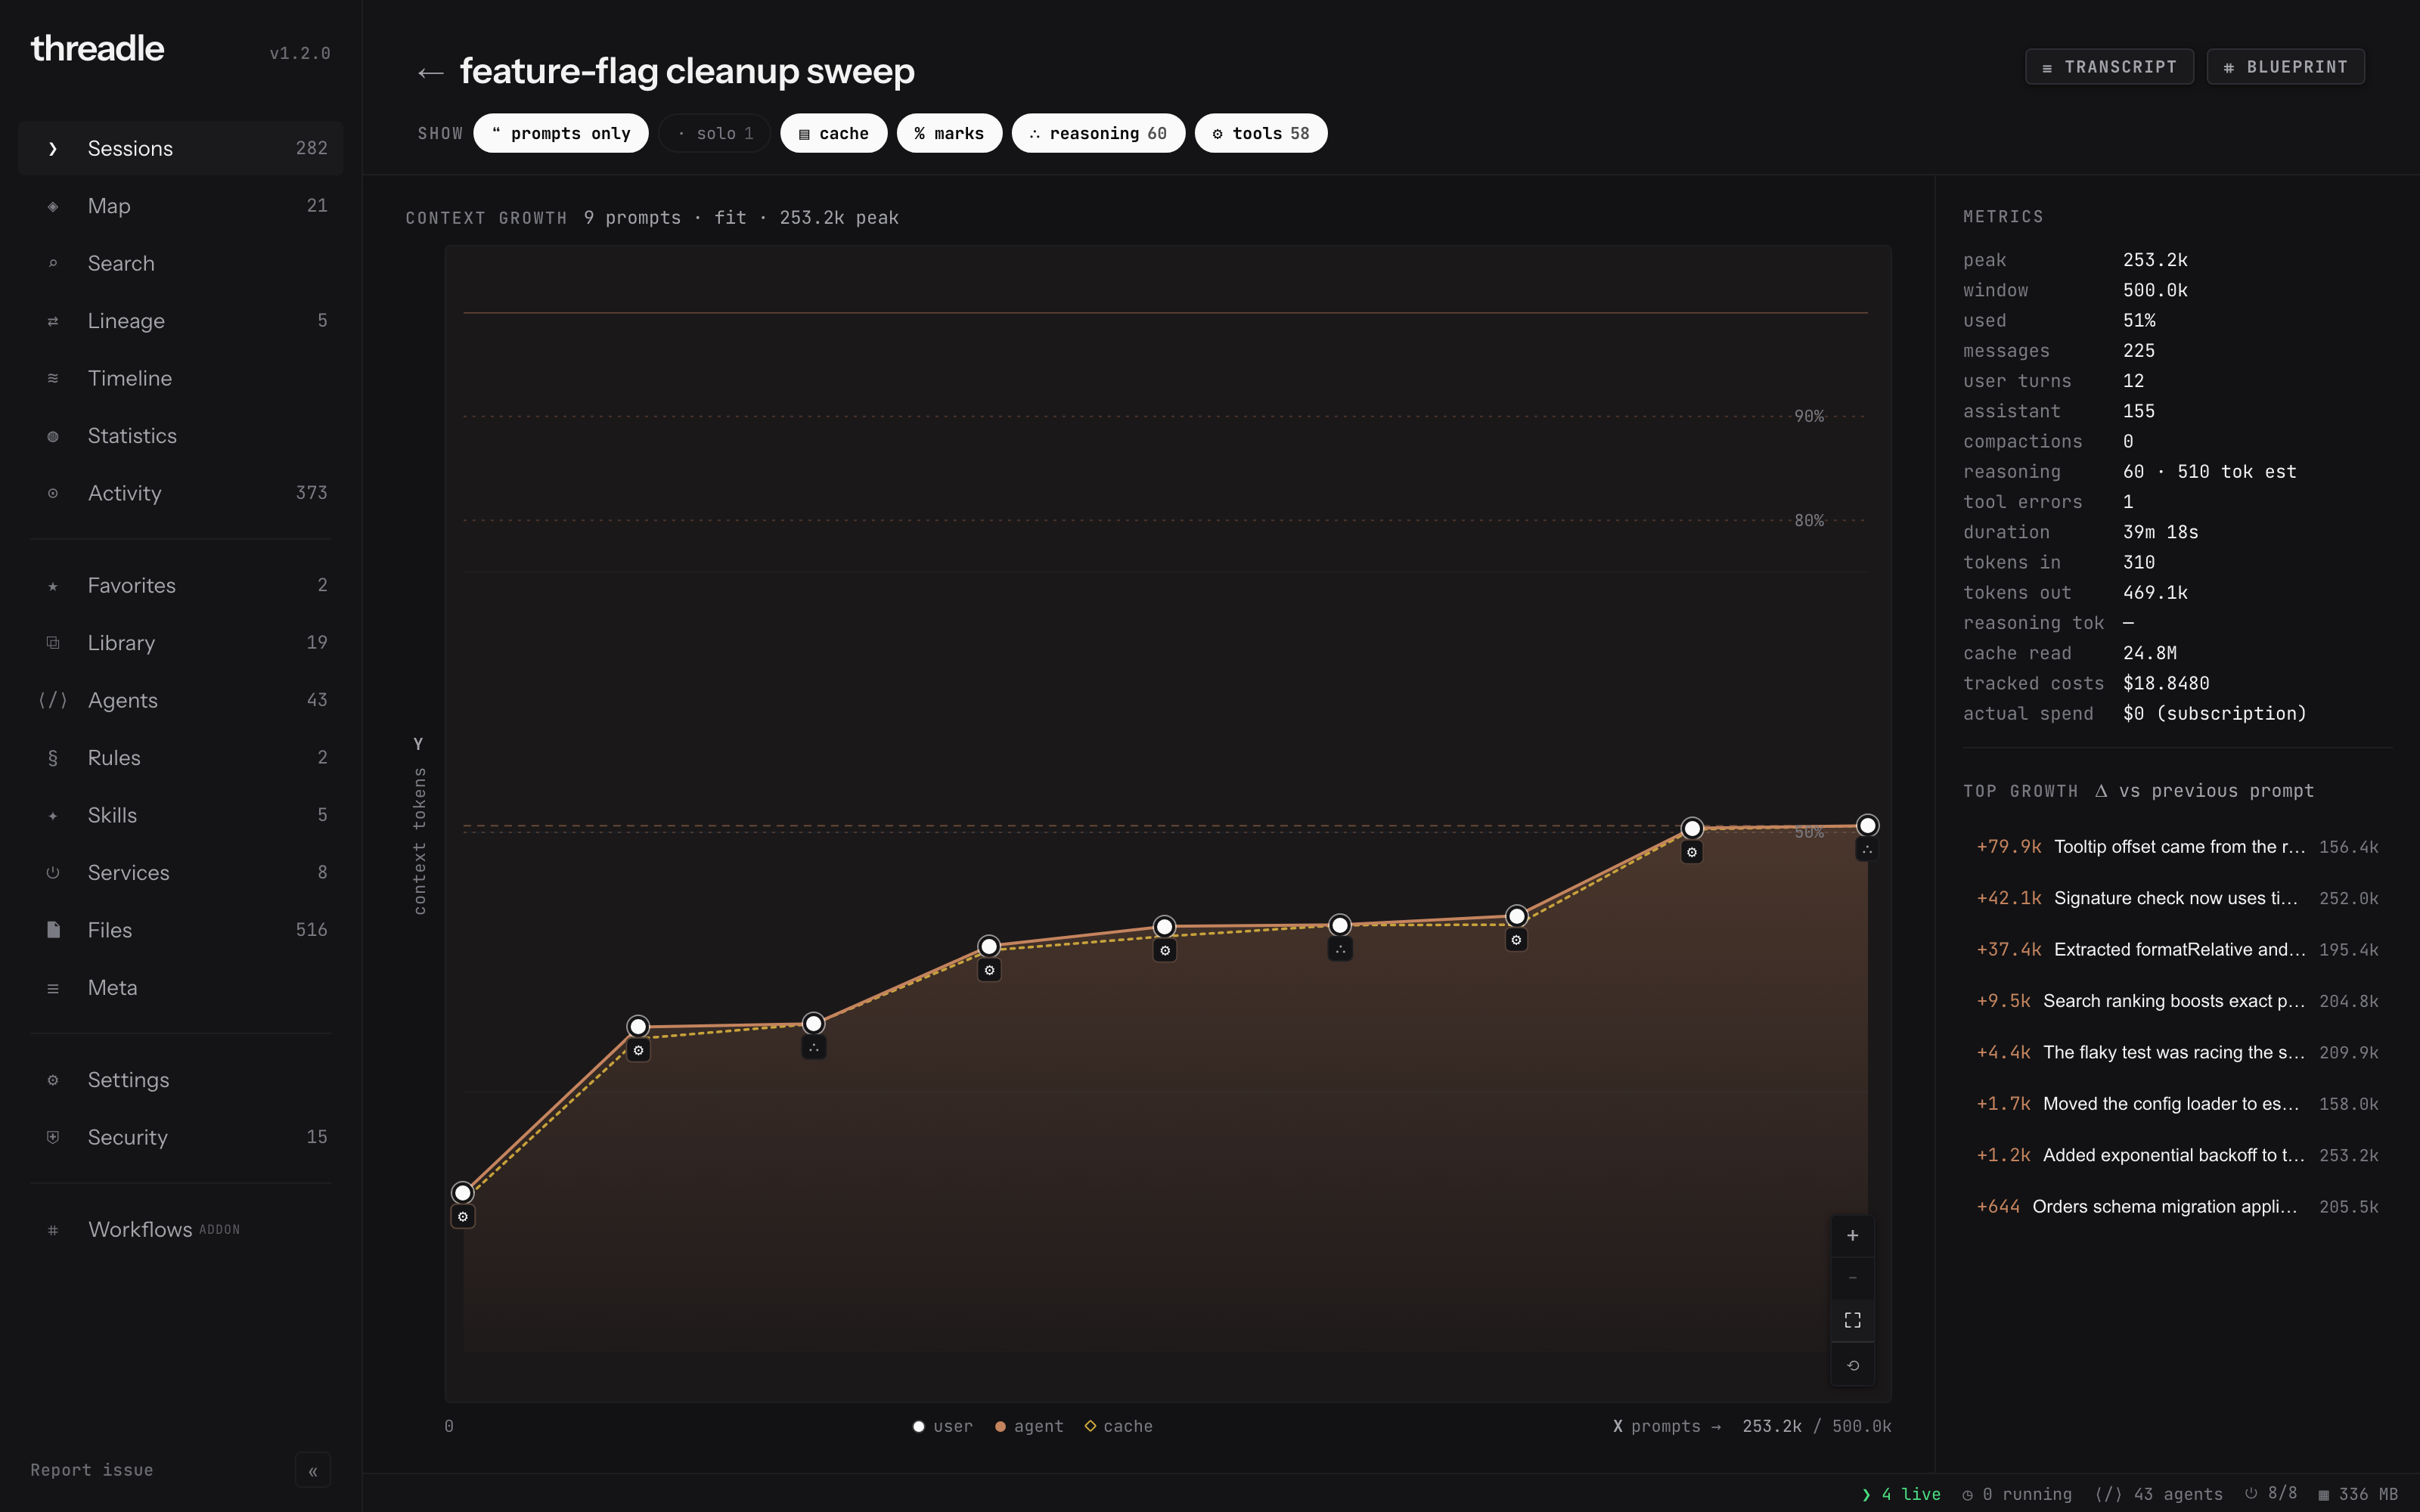Zoom in the chart with plus icon
This screenshot has width=2420, height=1512.
(x=1852, y=1236)
